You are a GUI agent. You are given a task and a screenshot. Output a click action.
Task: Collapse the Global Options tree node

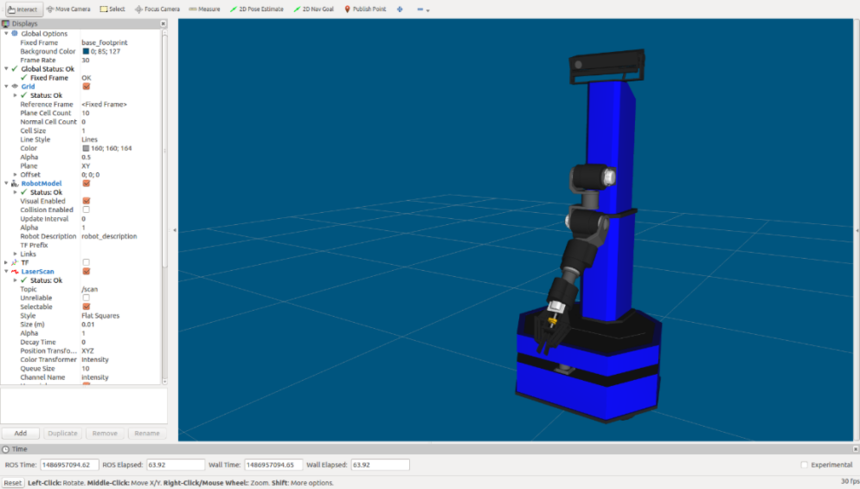[x=6, y=33]
